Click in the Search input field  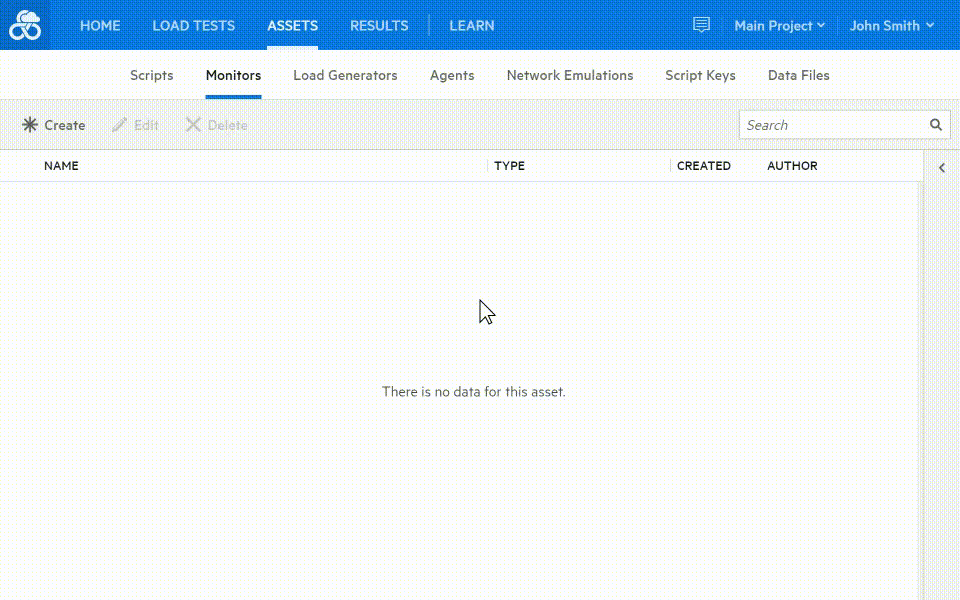click(x=830, y=125)
